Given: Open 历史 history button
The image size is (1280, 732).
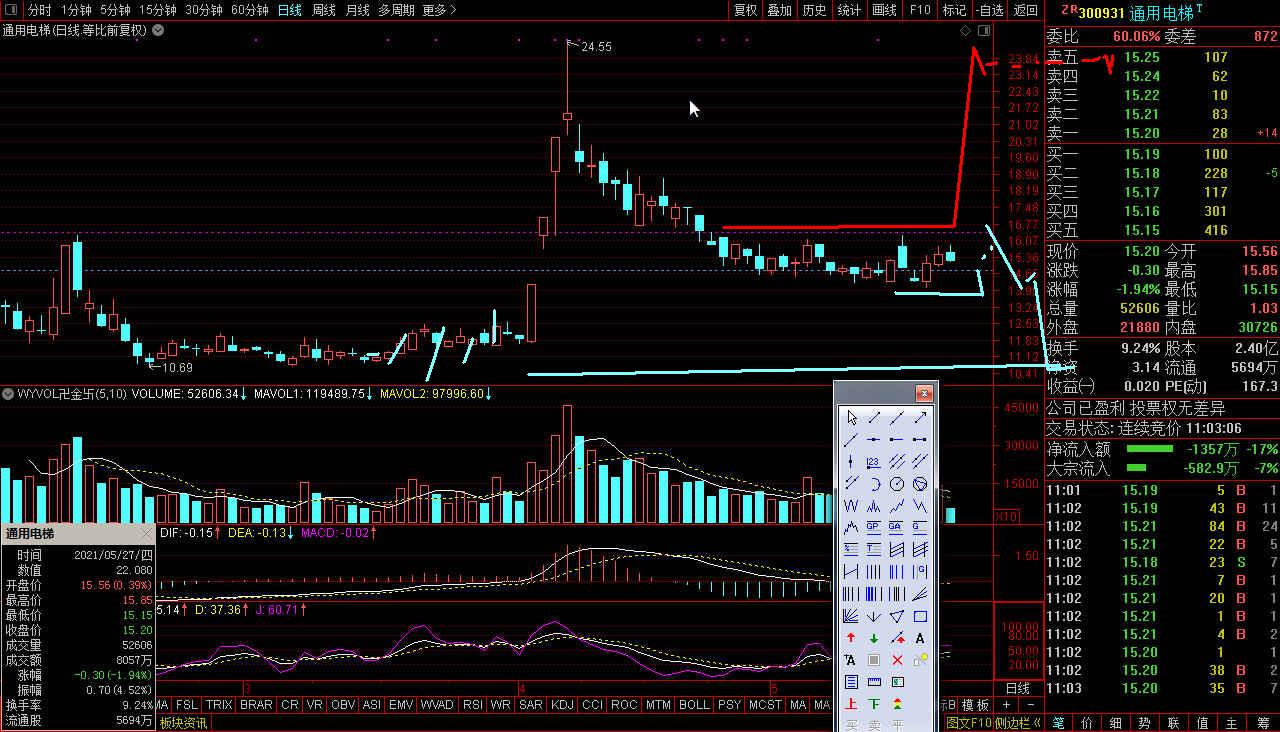Looking at the screenshot, I should (x=814, y=10).
